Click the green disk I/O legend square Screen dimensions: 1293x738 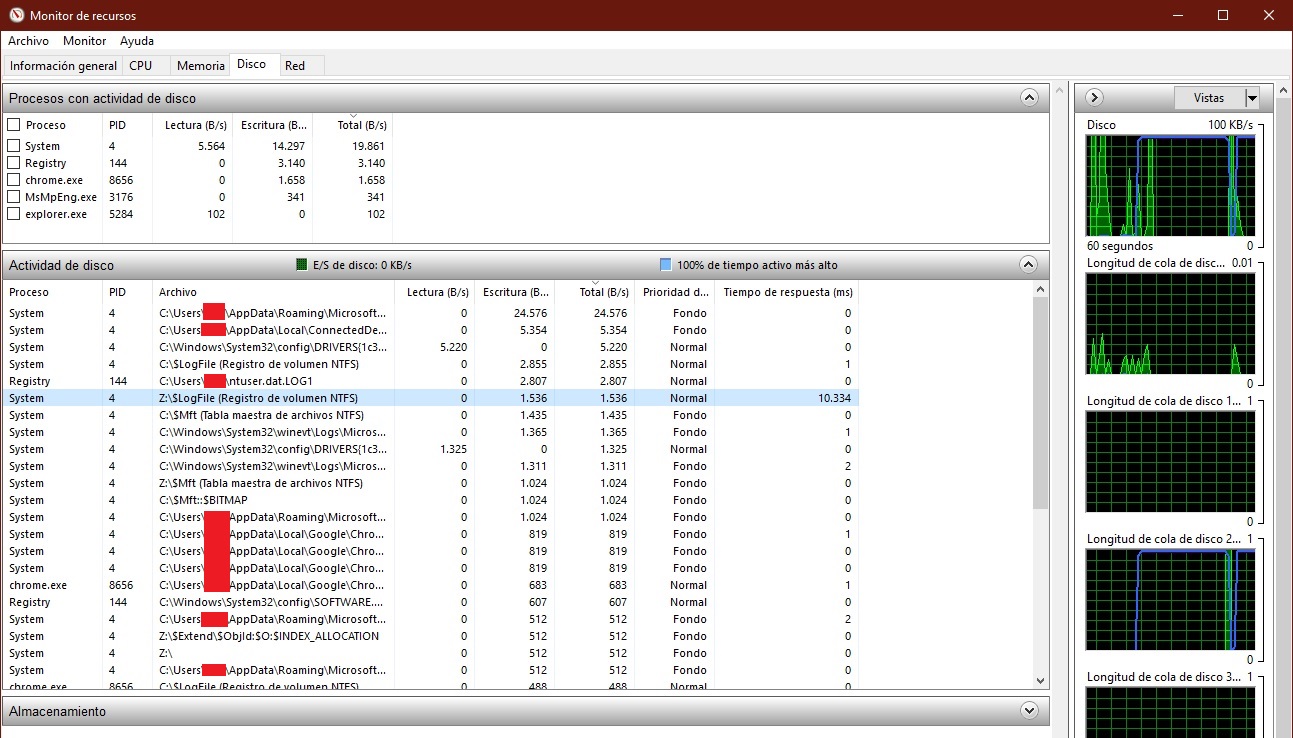(x=302, y=265)
